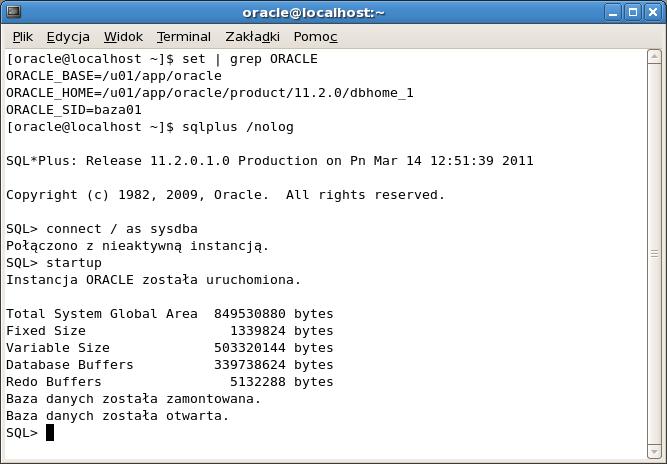Click the scrollbar up arrow
667x464 pixels.
[x=654, y=57]
